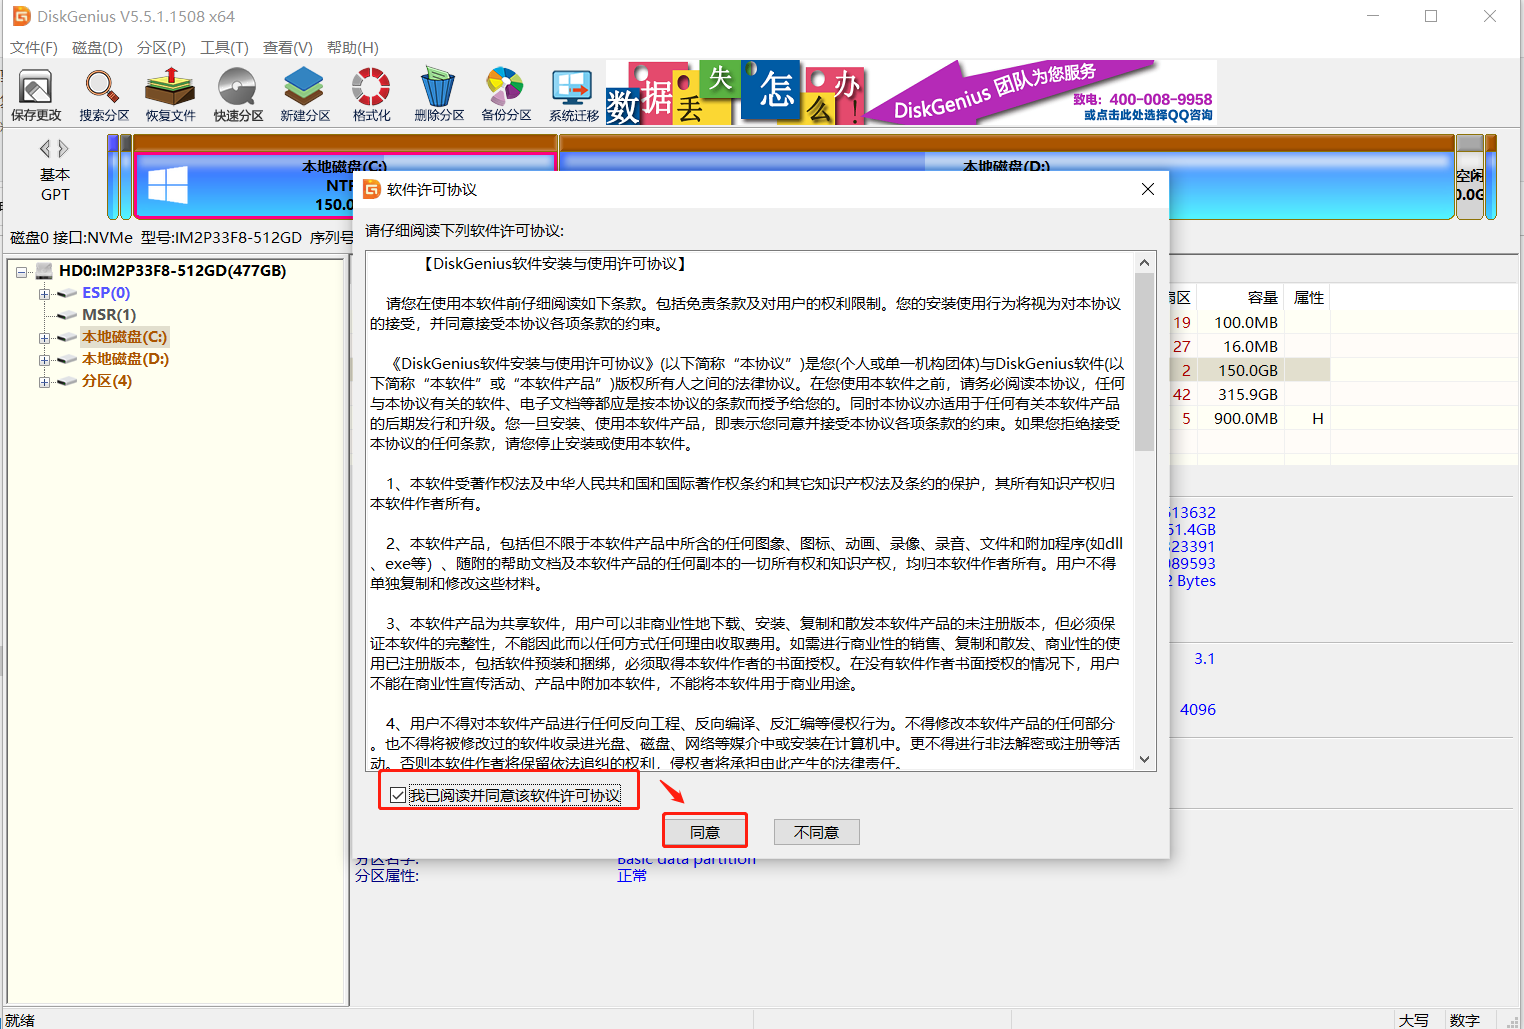The height and width of the screenshot is (1029, 1524).
Task: Click the license agreement scrollbar thumb
Action: (x=1145, y=361)
